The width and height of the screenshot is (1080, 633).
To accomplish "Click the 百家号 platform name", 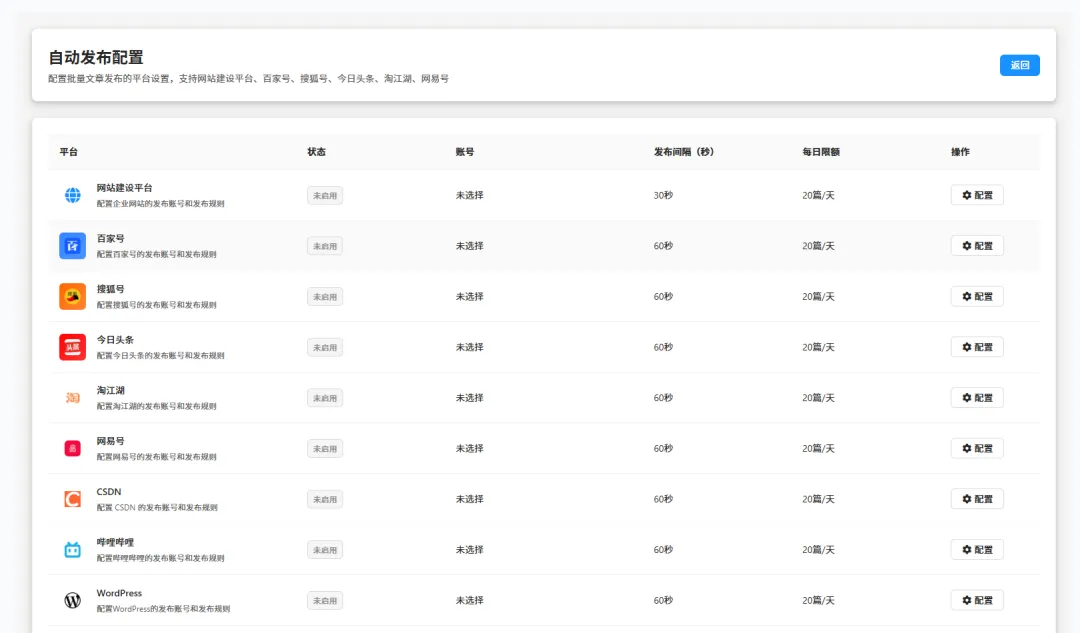I will pyautogui.click(x=110, y=238).
